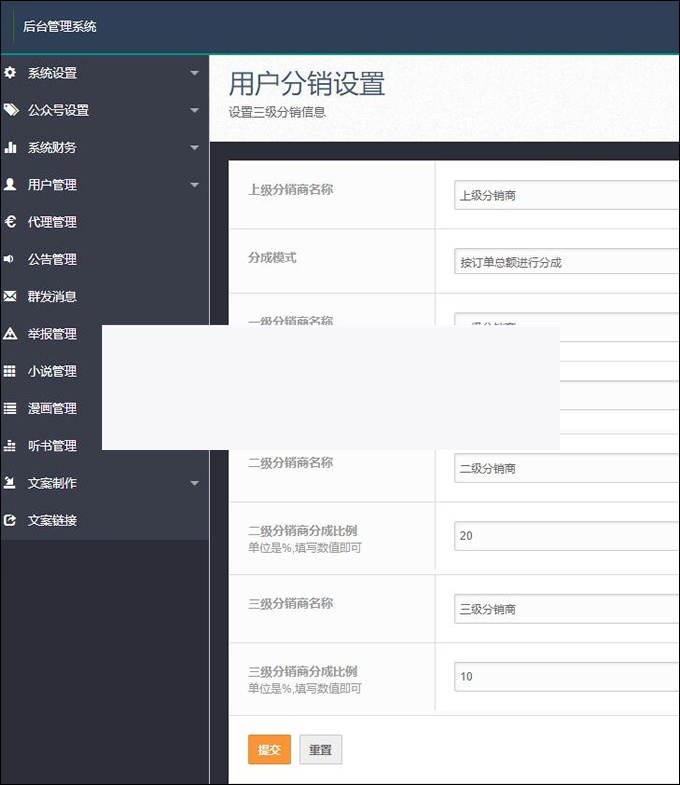Click the 上级分销商名称 input field
This screenshot has height=785, width=680.
click(x=566, y=195)
